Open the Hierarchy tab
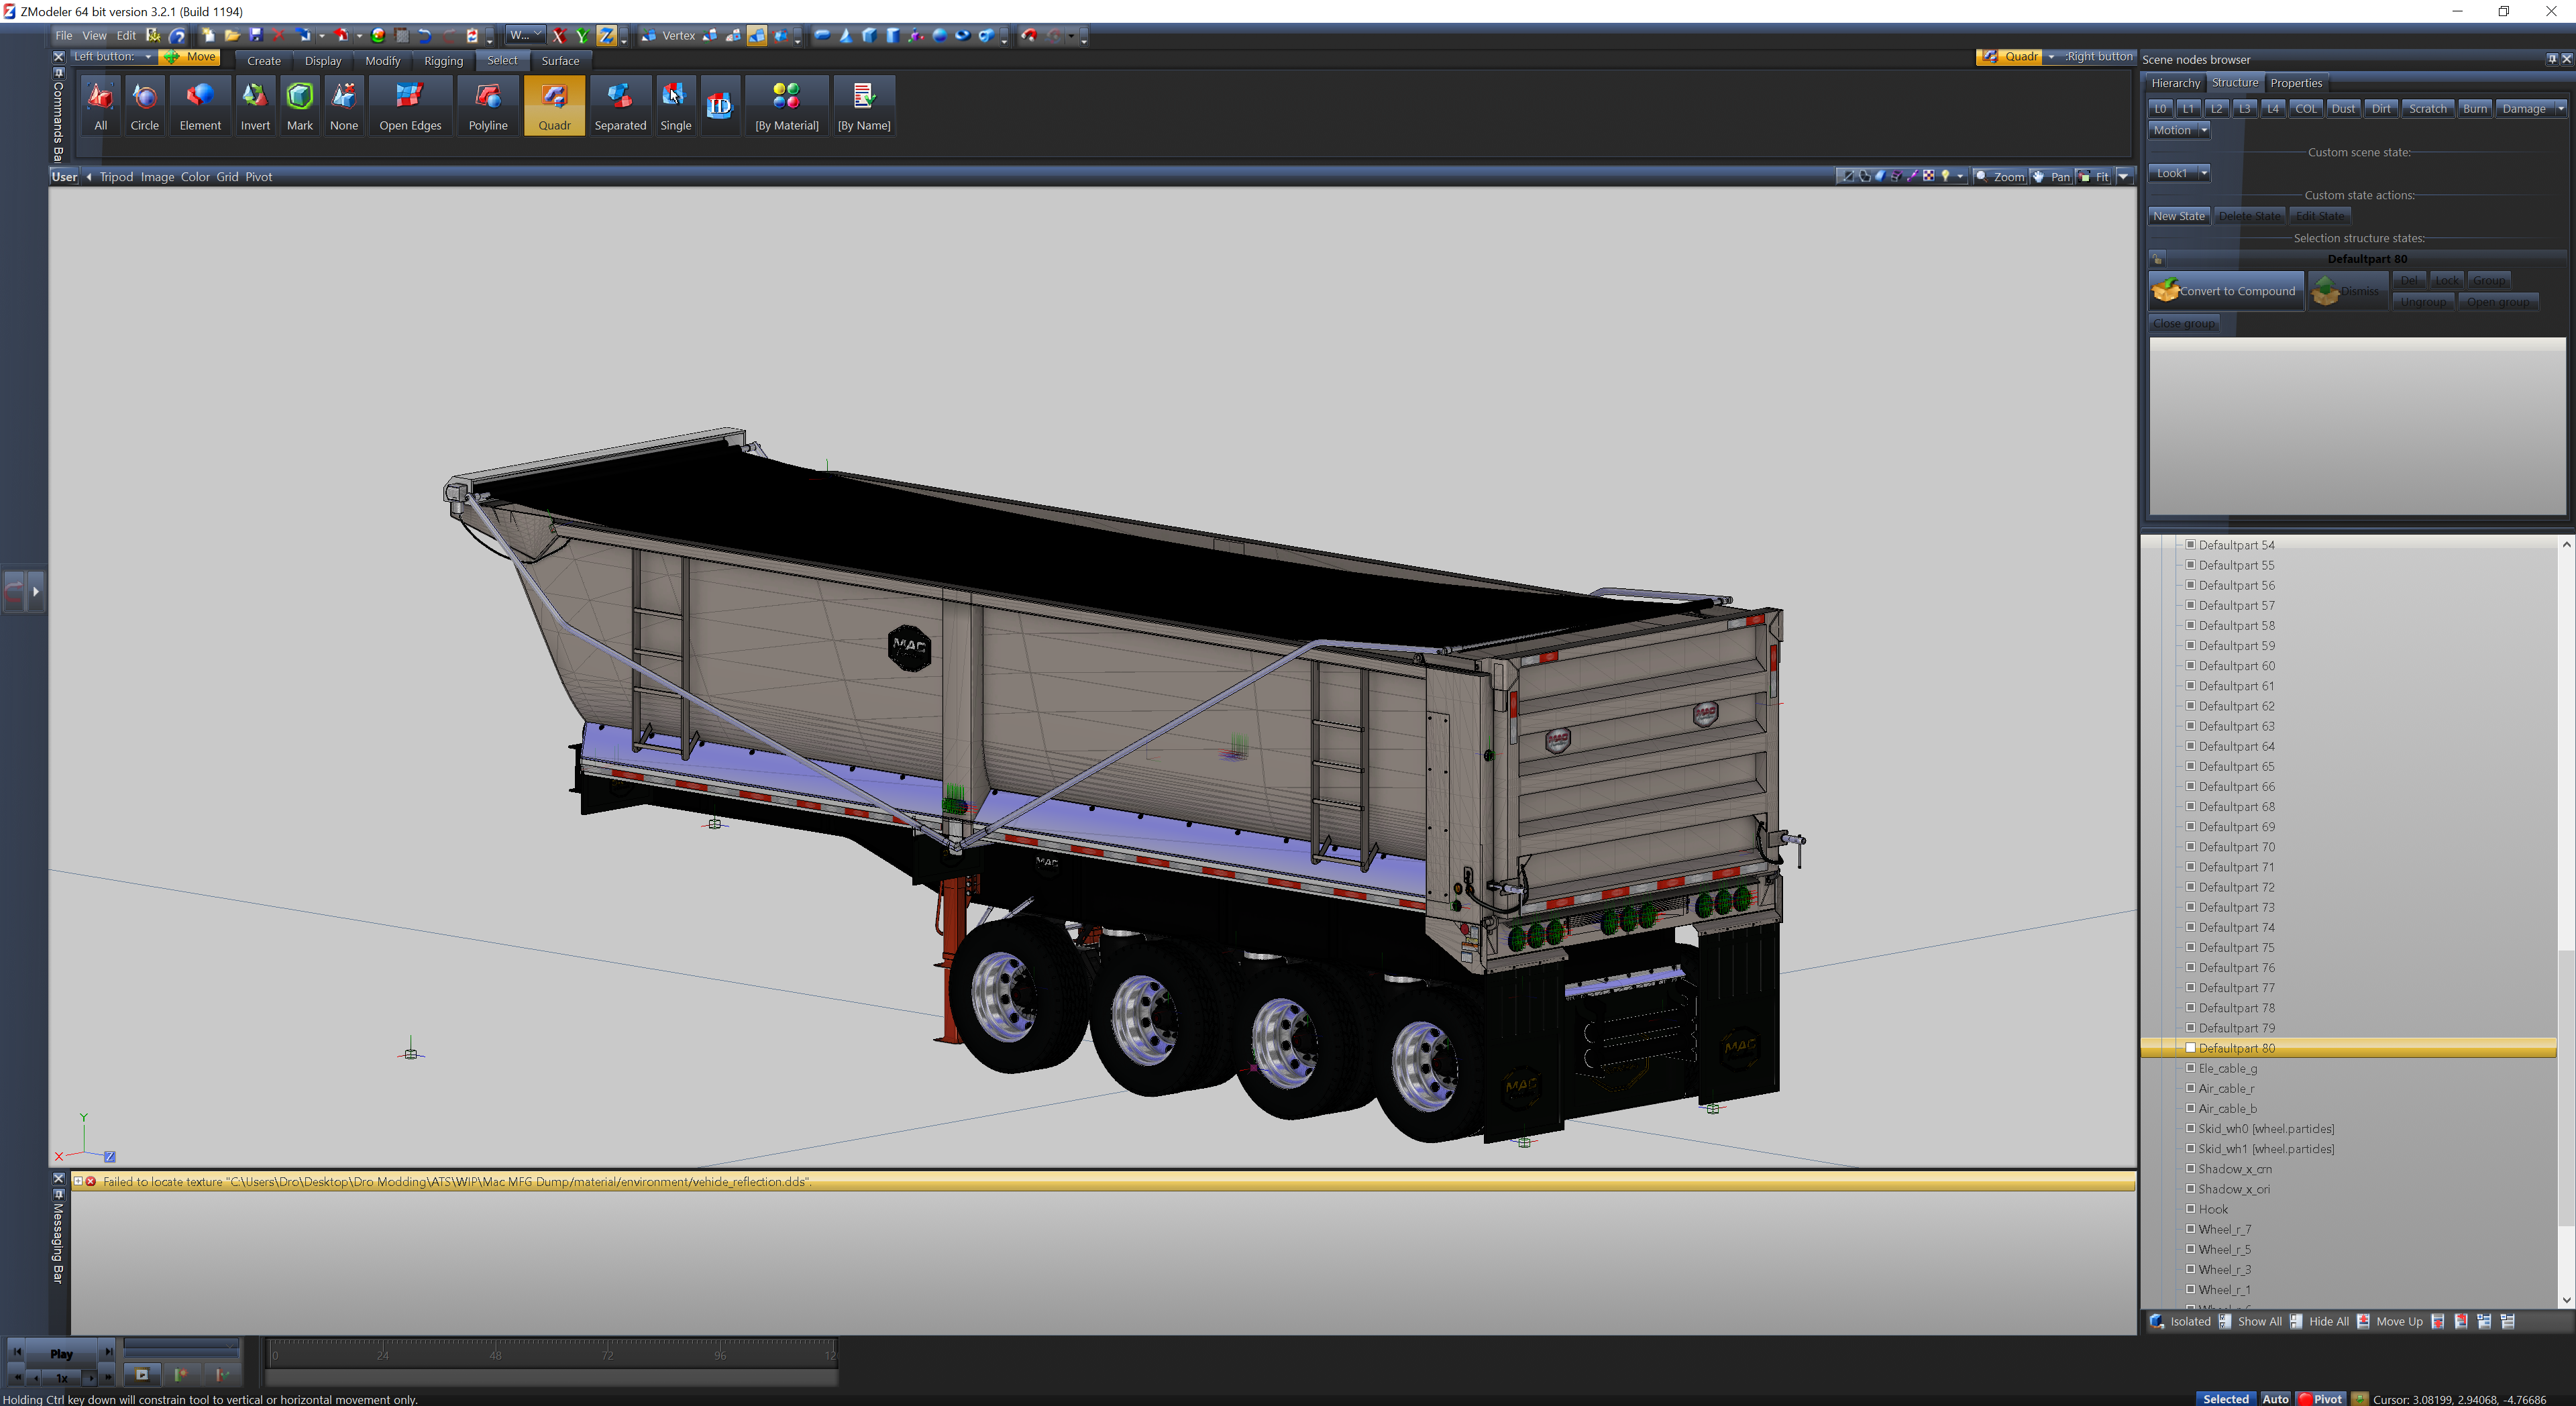Screen dimensions: 2576x1406 click(2175, 83)
